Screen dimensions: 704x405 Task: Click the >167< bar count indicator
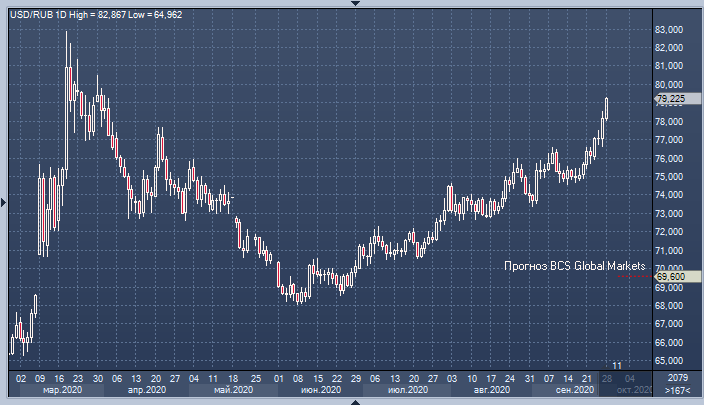click(677, 389)
